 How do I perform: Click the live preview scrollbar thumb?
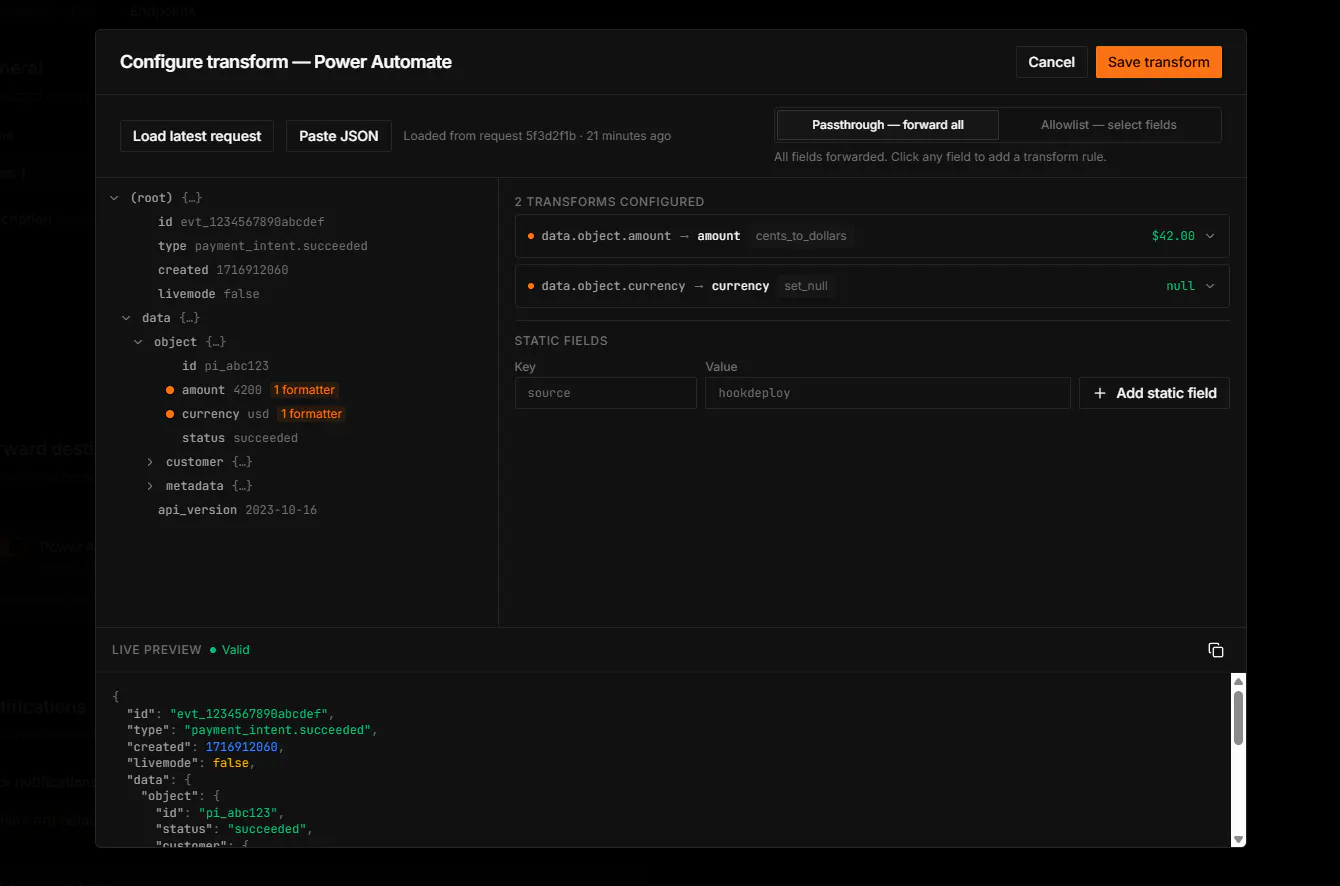[1238, 717]
